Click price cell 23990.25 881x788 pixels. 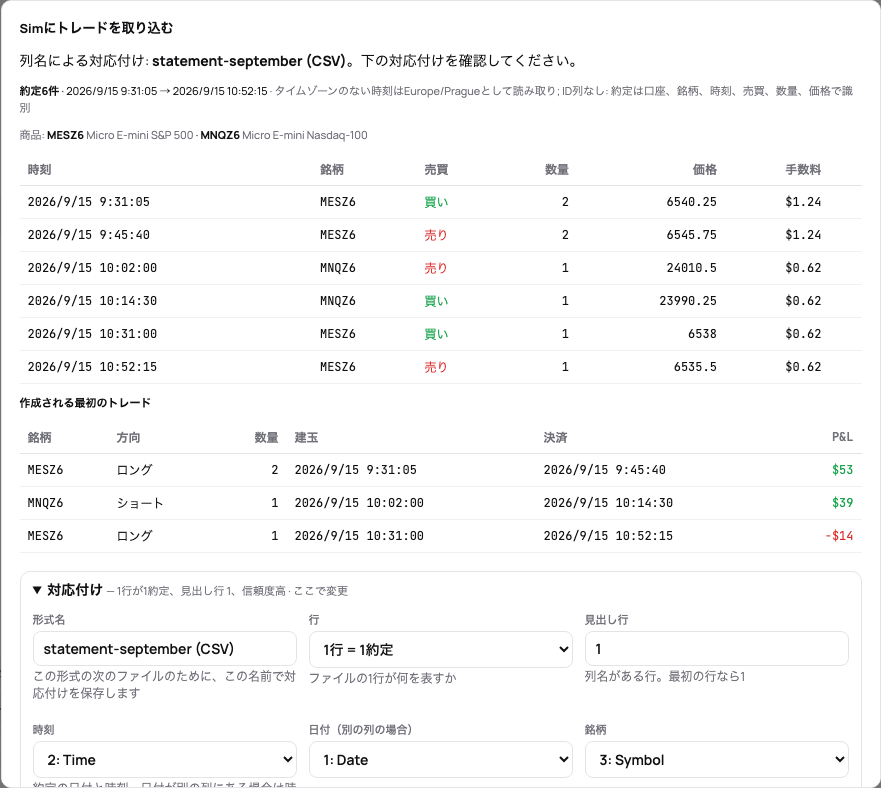[688, 301]
